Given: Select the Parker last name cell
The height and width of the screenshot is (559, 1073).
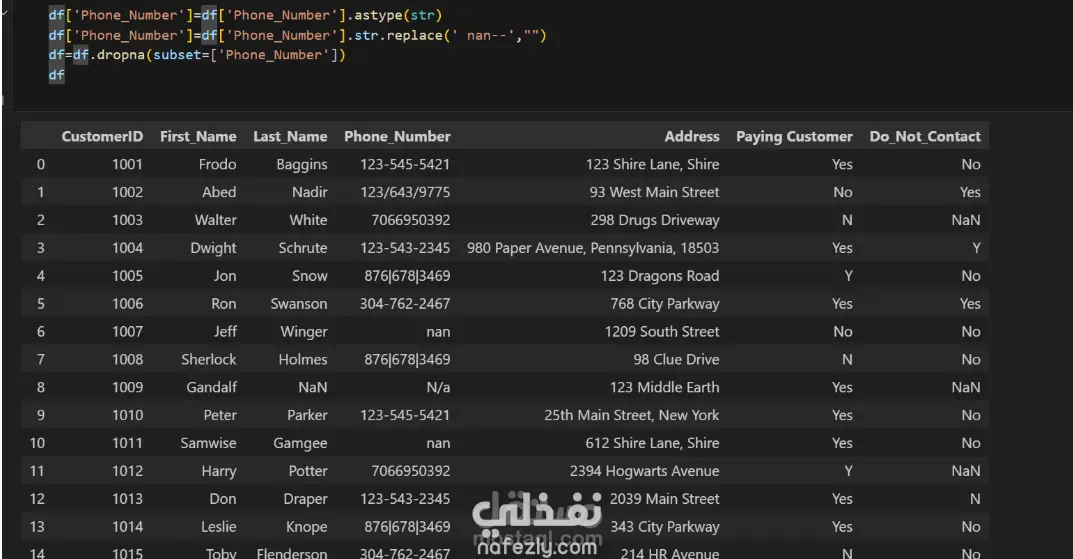Looking at the screenshot, I should tap(307, 415).
